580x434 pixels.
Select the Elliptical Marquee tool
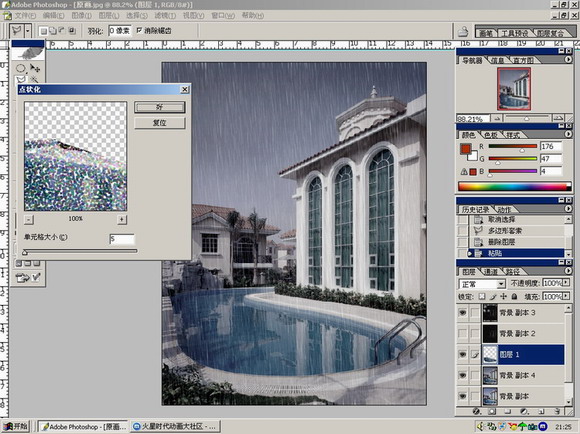[21, 68]
